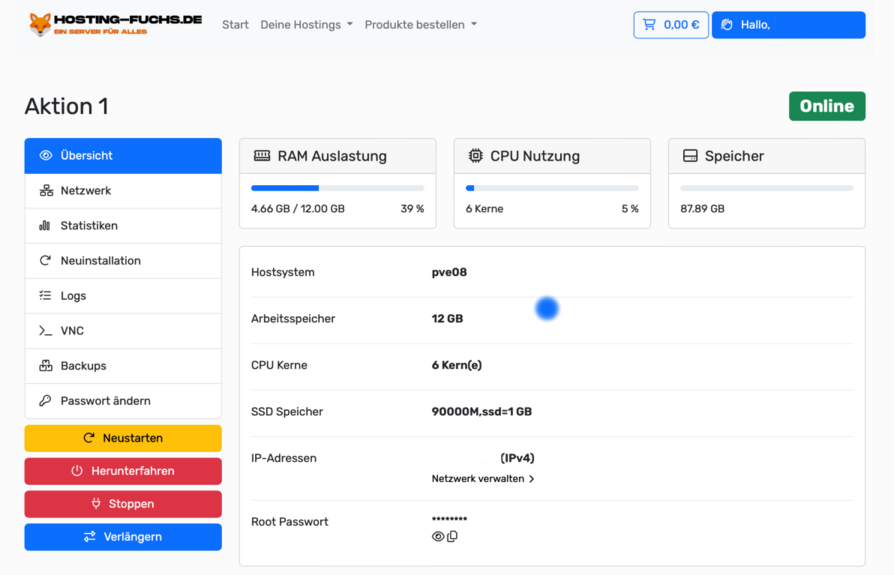Click the 39 % RAM usage value

412,209
